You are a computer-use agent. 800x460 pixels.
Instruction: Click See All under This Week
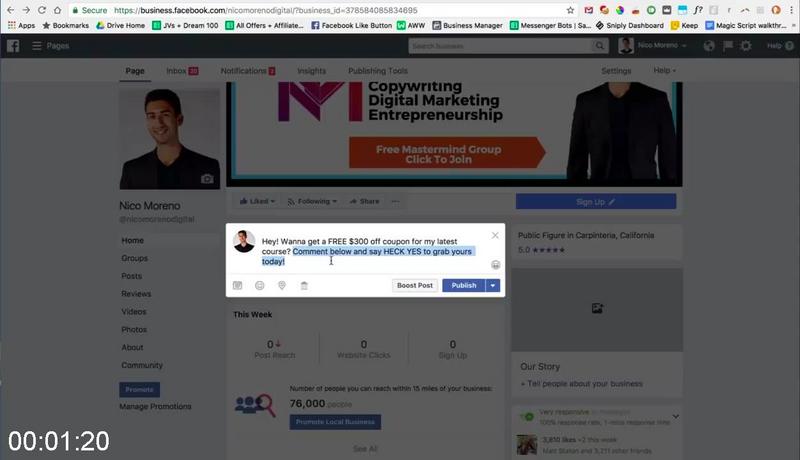pos(365,449)
